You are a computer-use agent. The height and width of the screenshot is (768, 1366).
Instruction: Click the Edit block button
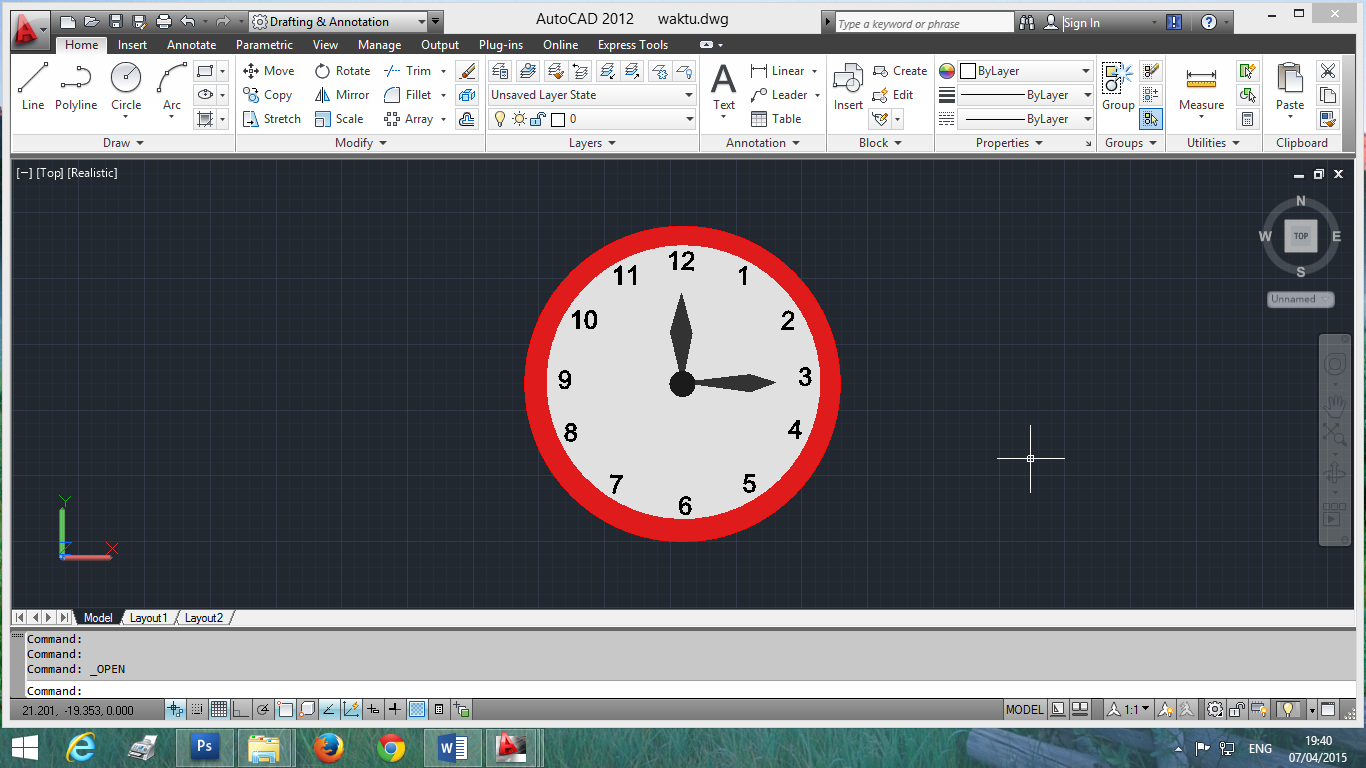893,95
